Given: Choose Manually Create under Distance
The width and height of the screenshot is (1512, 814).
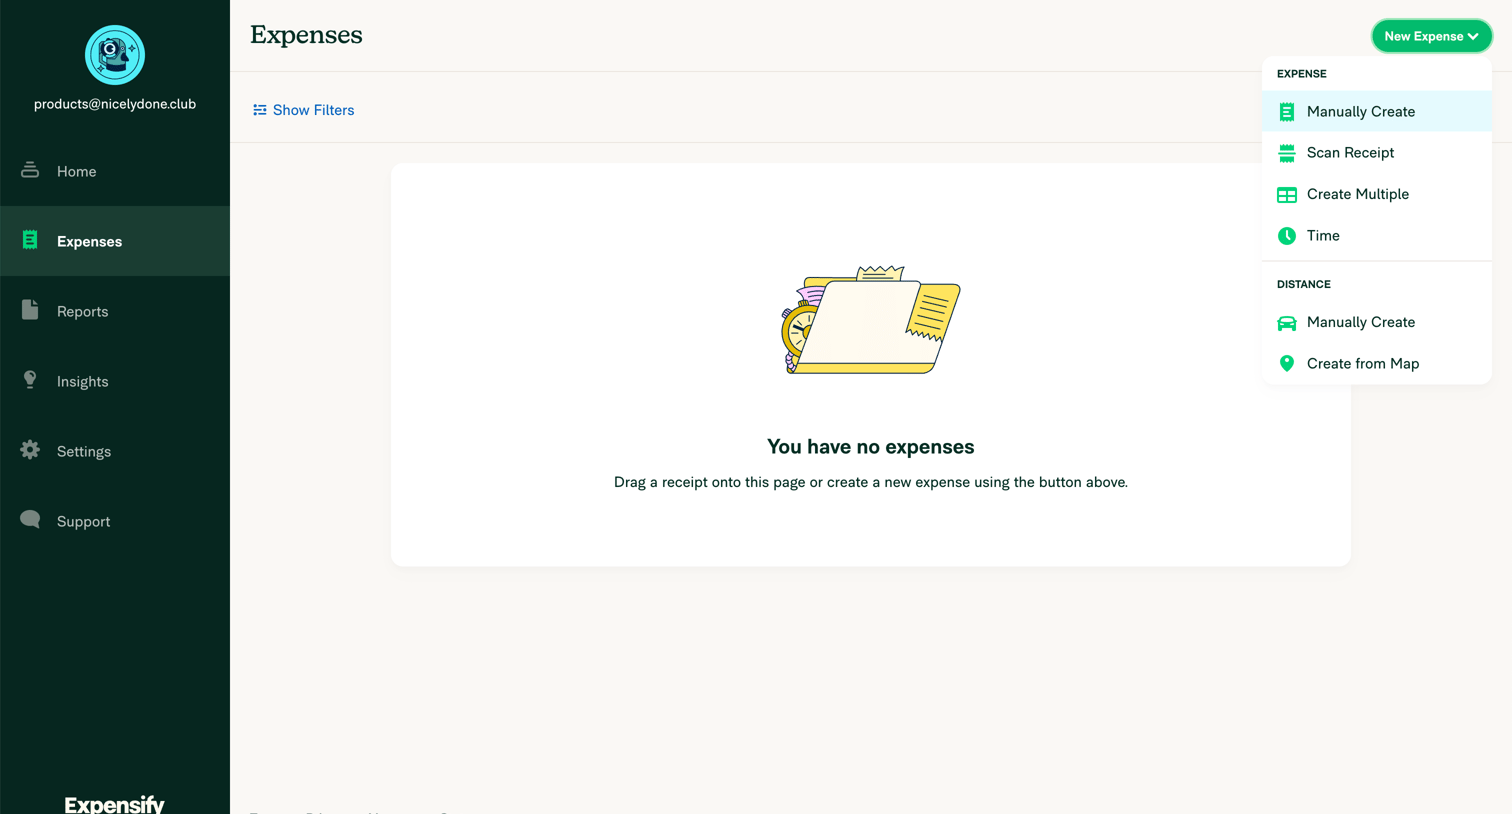Looking at the screenshot, I should point(1377,322).
